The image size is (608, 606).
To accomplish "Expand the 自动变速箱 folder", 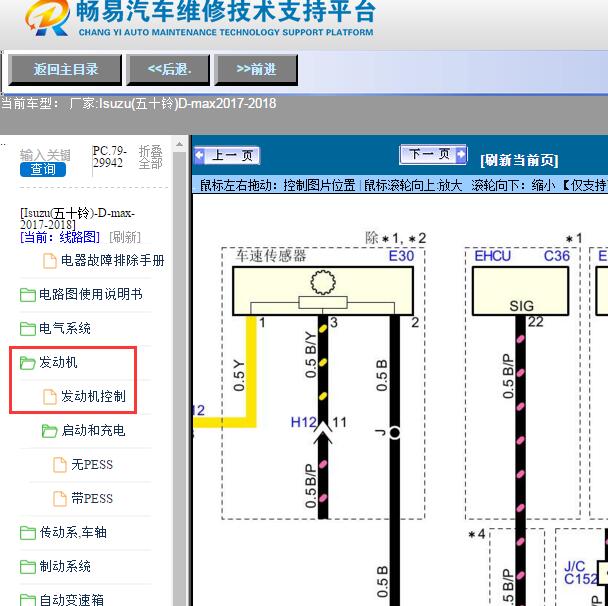I will [x=72, y=600].
